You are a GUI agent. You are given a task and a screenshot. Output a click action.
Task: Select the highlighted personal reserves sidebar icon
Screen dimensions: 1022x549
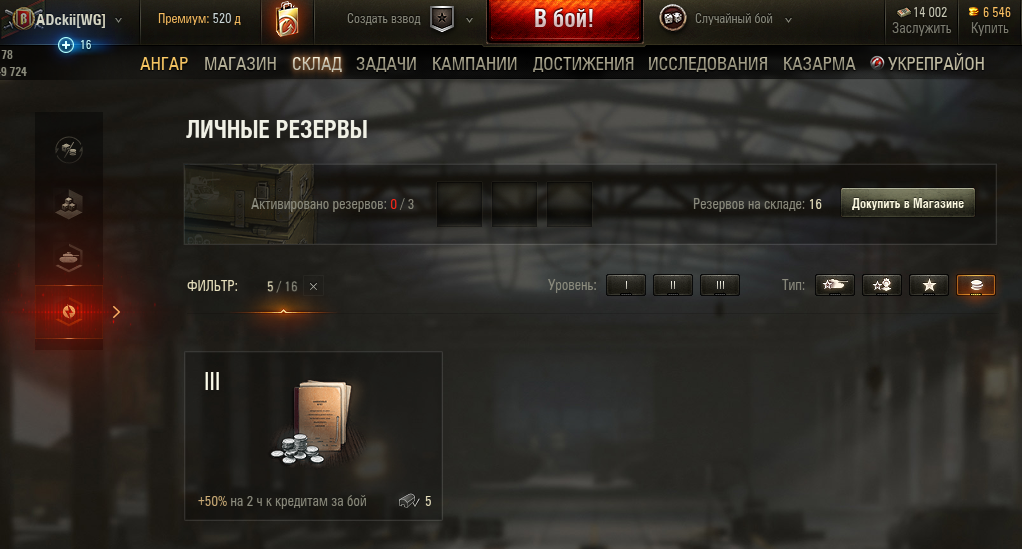tap(68, 312)
